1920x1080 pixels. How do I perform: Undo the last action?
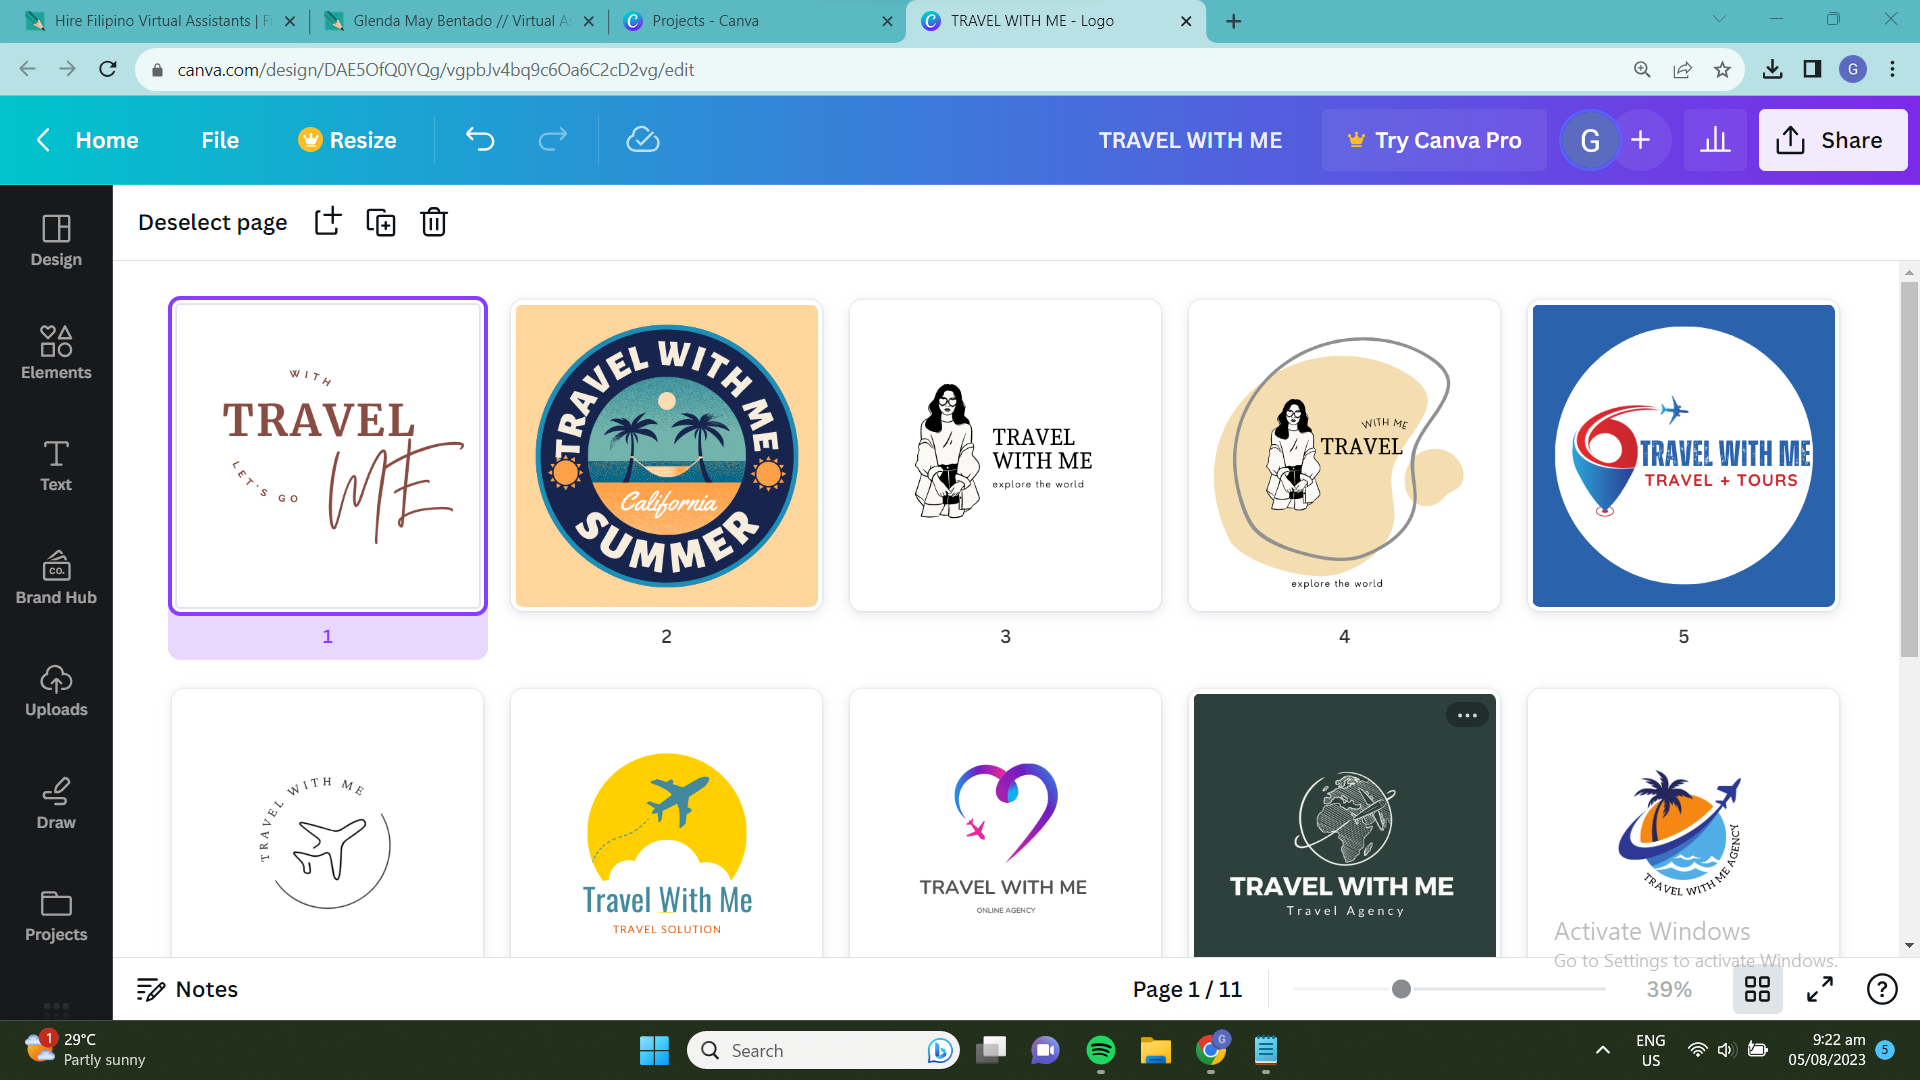tap(480, 140)
